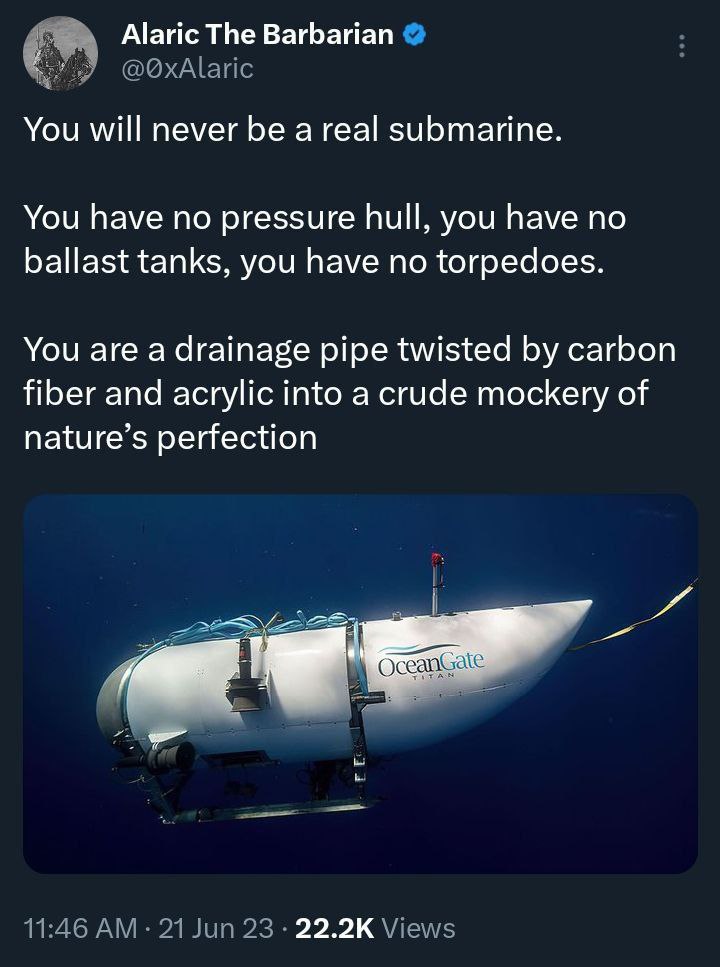This screenshot has width=720, height=967.
Task: Click the red-tipped mast atop the submersible
Action: tap(437, 583)
